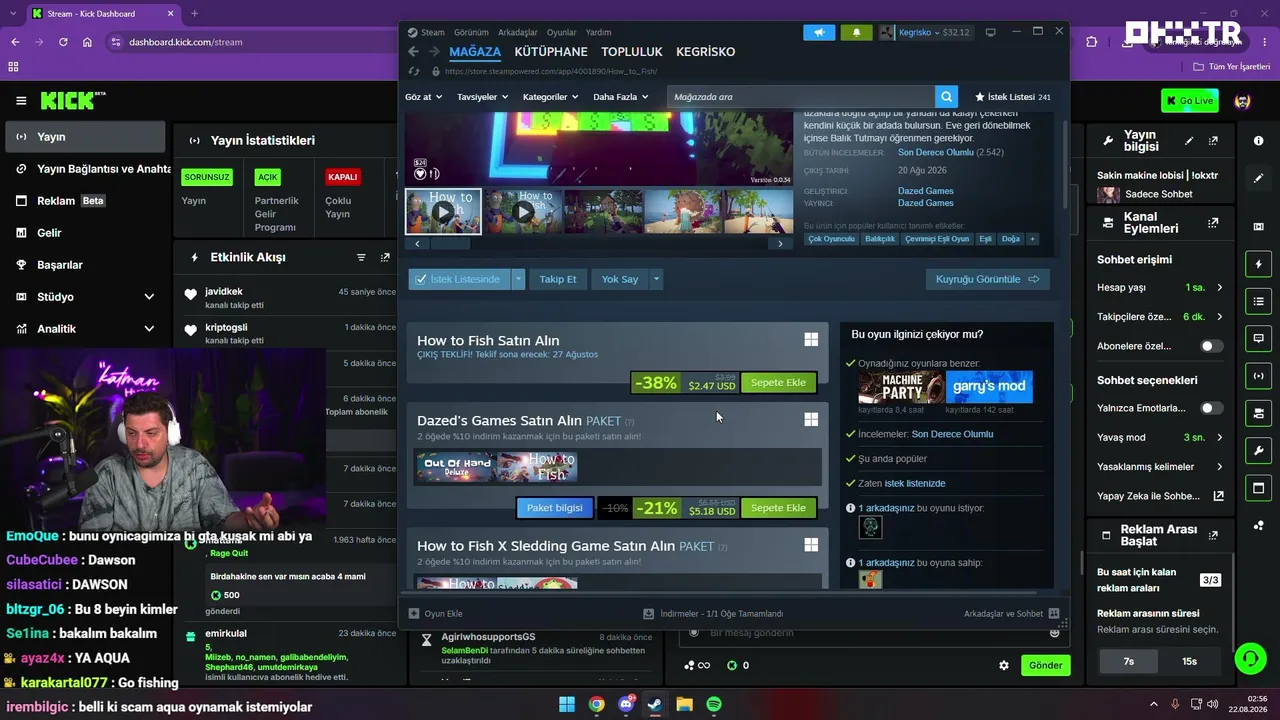This screenshot has height=720, width=1280.
Task: Open Yavaş mod setting chevron
Action: pos(1219,437)
